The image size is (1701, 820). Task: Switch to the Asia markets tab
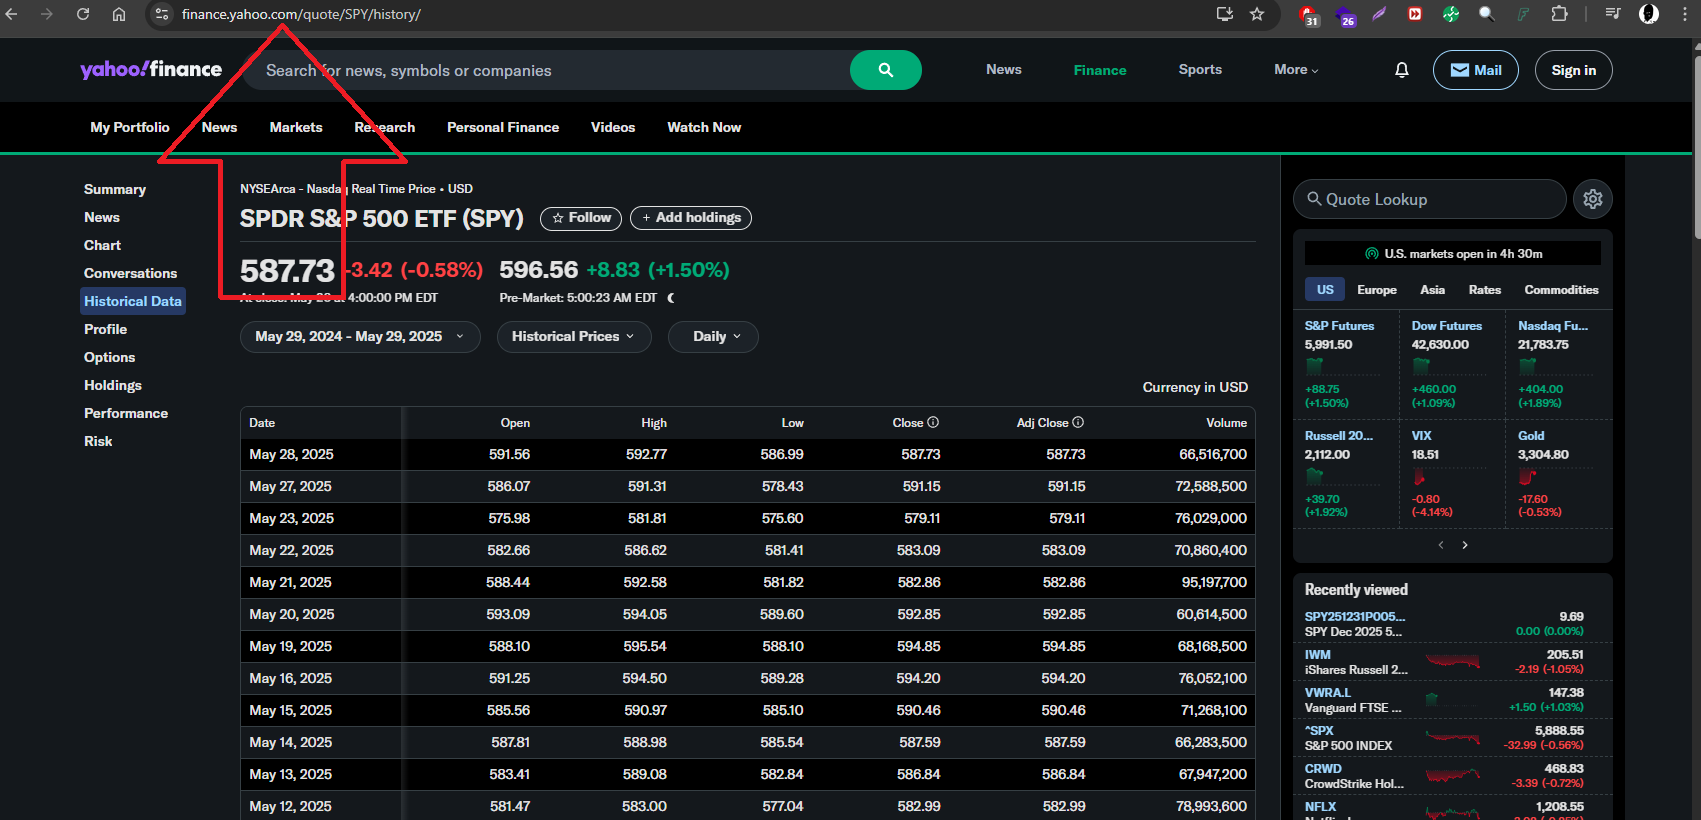pos(1432,290)
